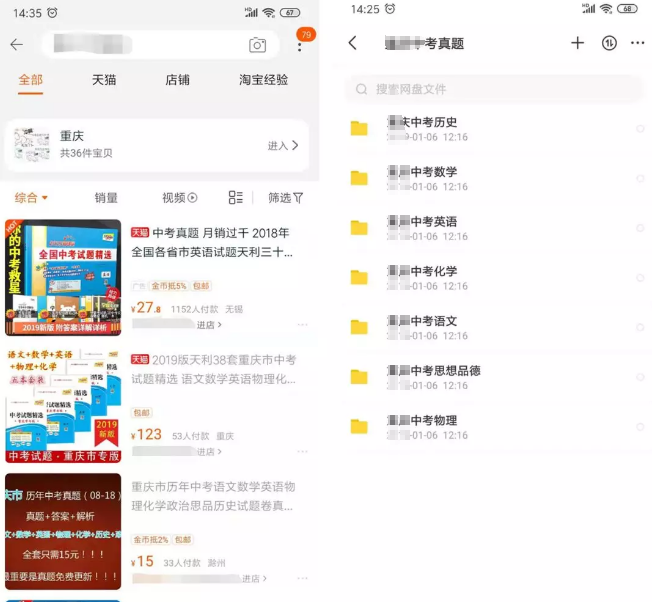Open the 重庆市专版 five-book product image
652x602 pixels.
tap(63, 405)
